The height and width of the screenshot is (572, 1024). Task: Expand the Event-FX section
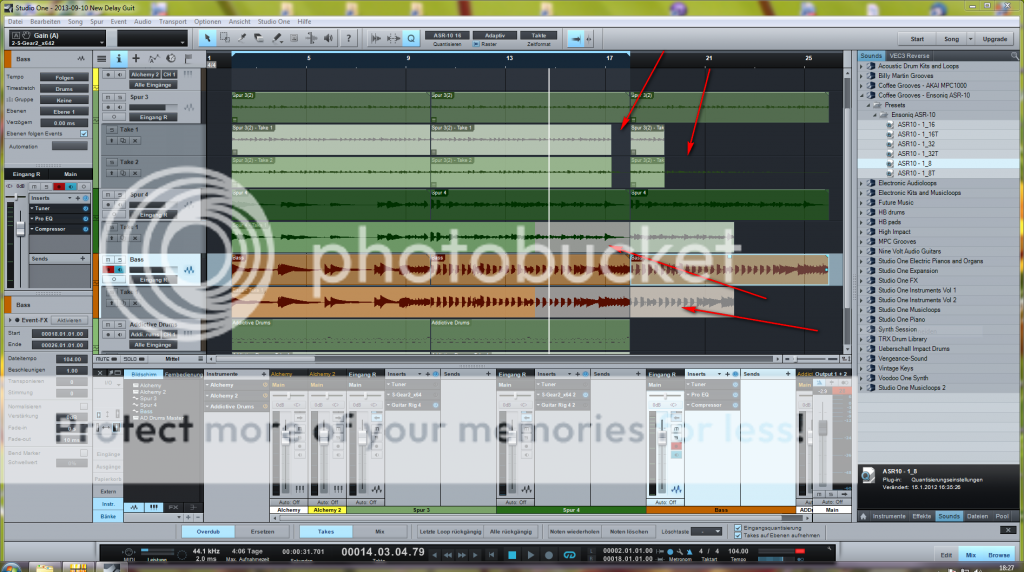pos(10,321)
